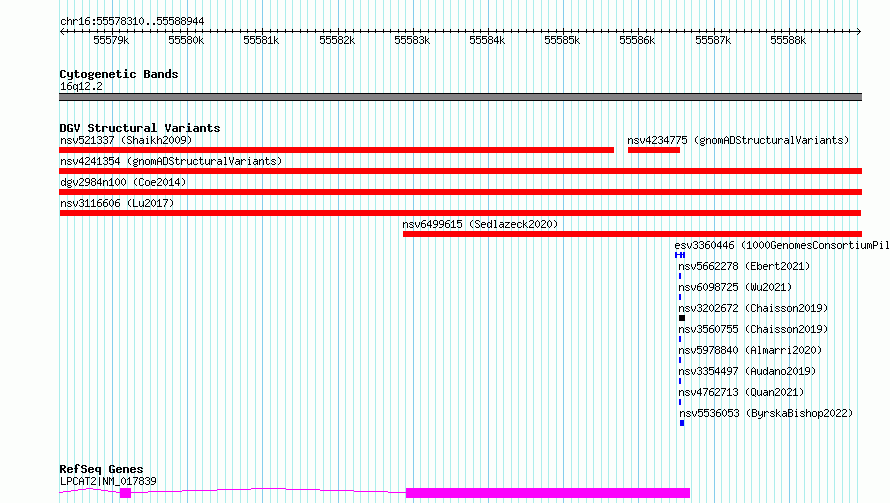Open nsv6098725 (Wu2021) label
This screenshot has width=890, height=503.
tap(735, 287)
